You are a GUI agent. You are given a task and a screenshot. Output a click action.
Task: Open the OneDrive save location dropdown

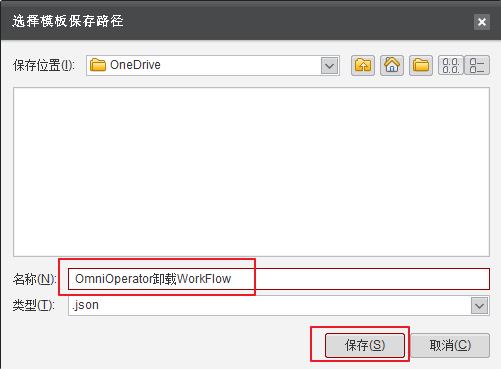click(x=329, y=66)
